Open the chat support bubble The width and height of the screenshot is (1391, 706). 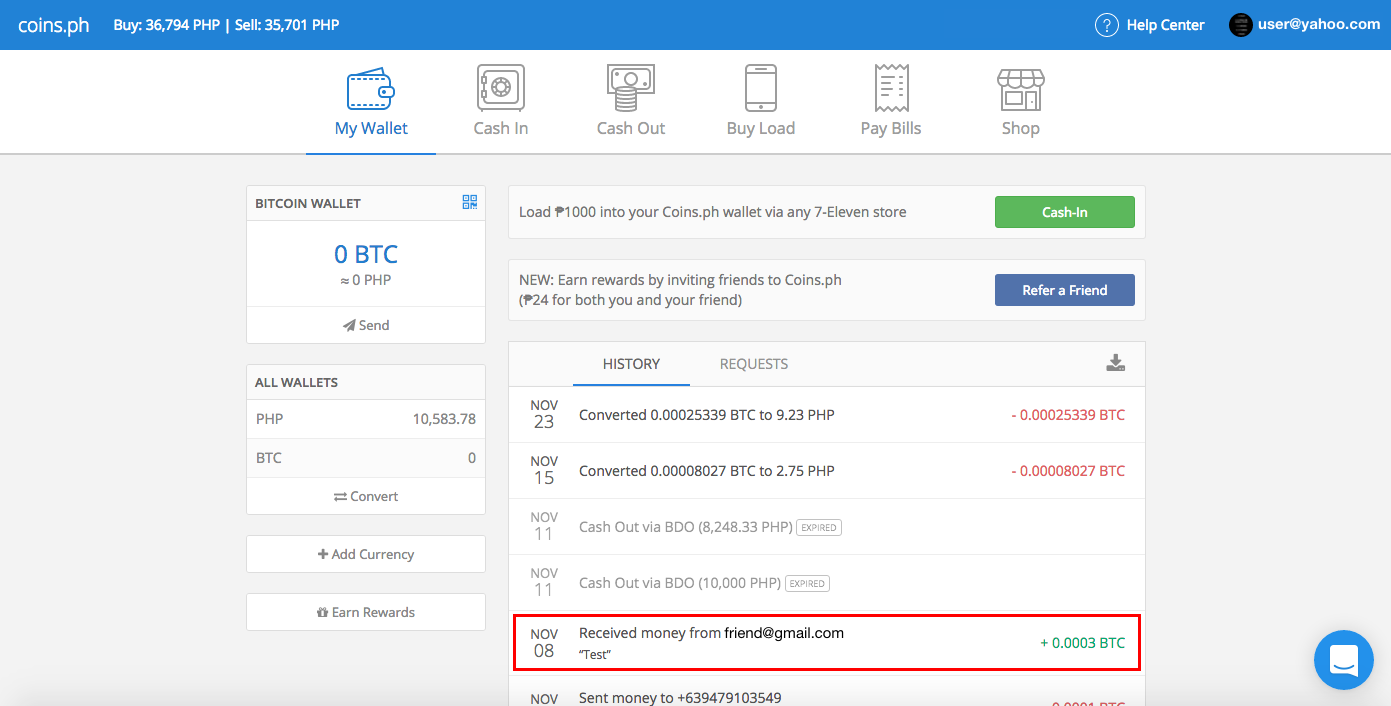(1344, 660)
